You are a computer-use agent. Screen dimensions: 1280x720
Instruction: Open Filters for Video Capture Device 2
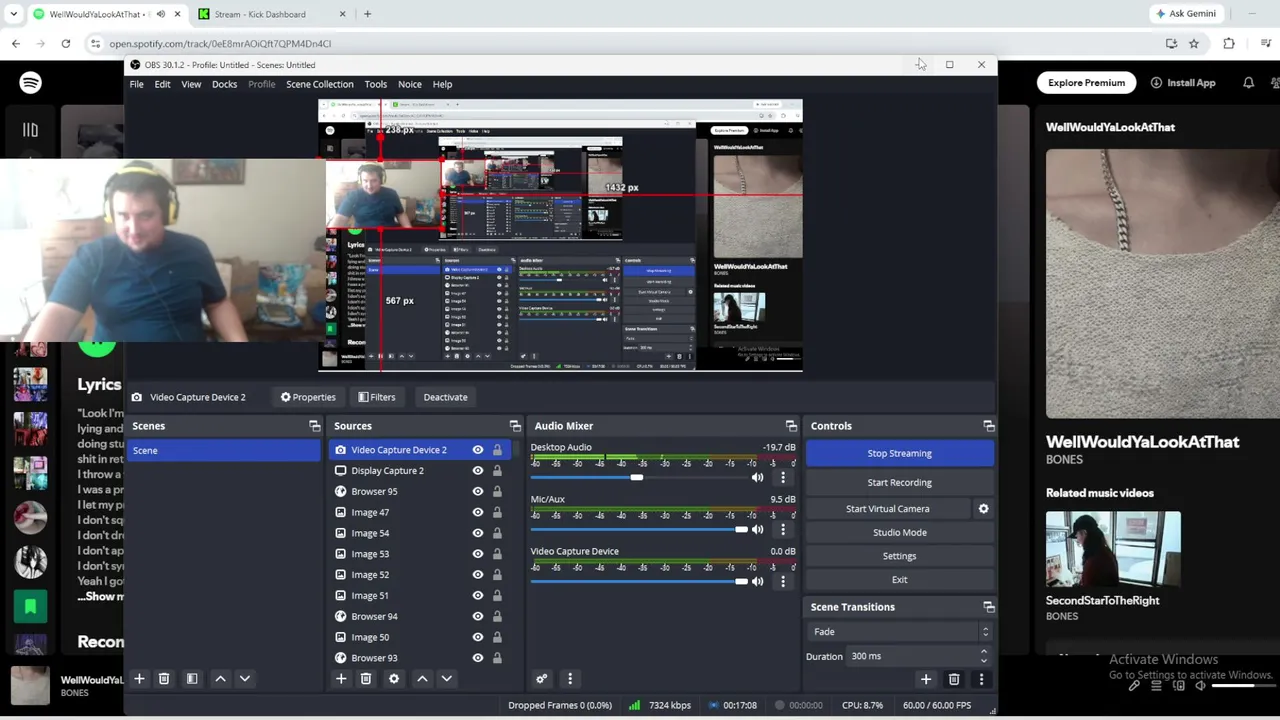(x=377, y=397)
